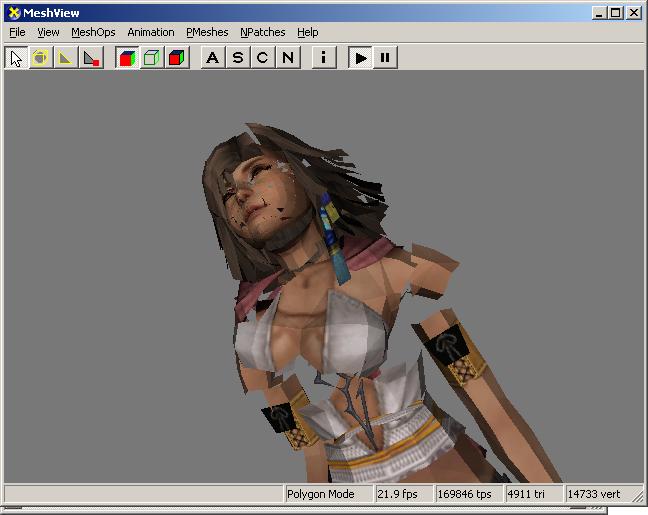Viewport: 648px width, 515px height.
Task: Open the File menu
Action: pos(17,32)
